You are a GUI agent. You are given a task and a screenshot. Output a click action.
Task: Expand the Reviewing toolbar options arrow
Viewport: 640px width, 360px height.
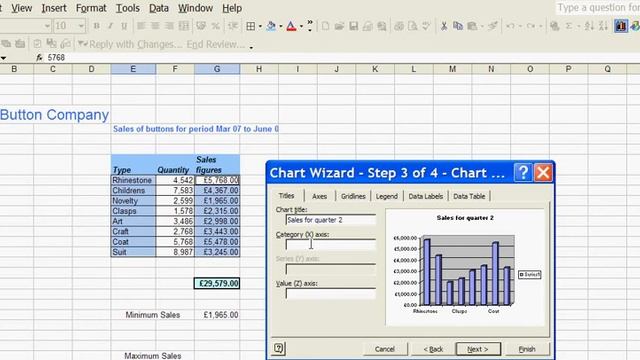(251, 47)
